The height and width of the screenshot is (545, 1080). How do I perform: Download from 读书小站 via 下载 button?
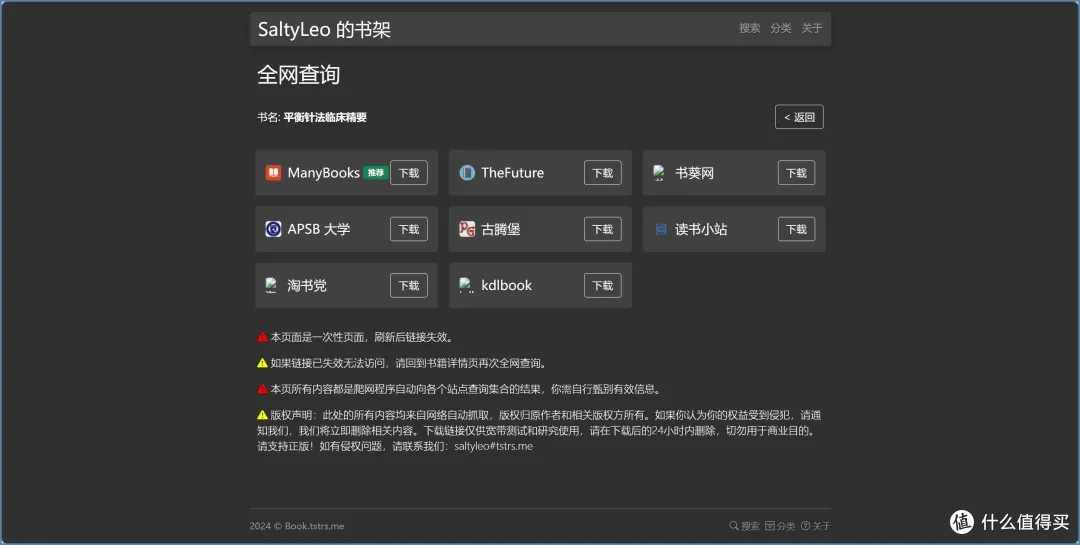pyautogui.click(x=796, y=229)
